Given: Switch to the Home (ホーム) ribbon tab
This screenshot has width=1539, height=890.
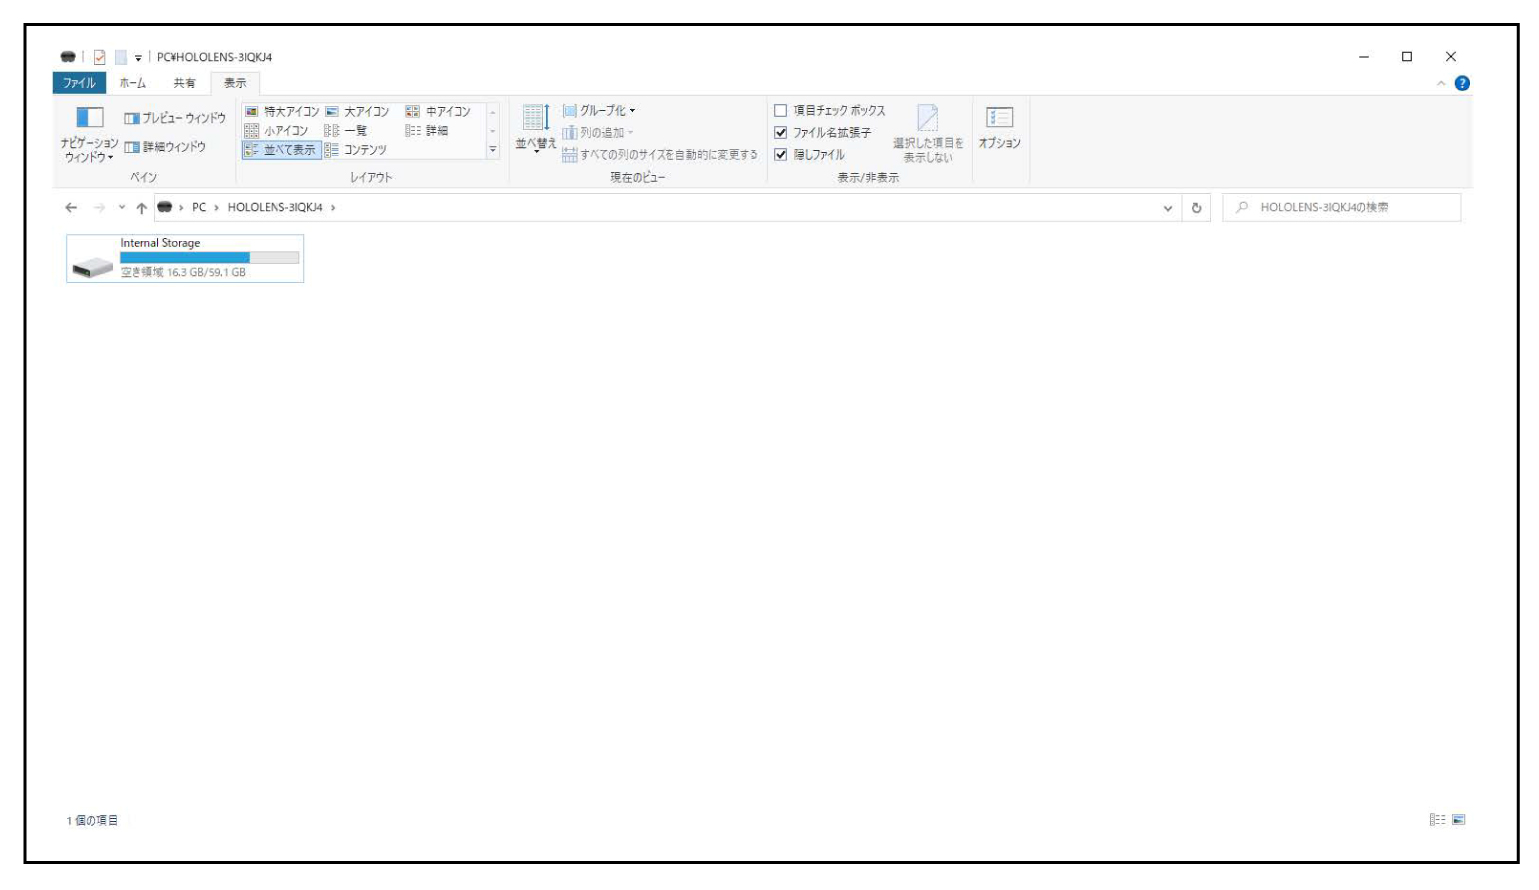Looking at the screenshot, I should point(132,83).
